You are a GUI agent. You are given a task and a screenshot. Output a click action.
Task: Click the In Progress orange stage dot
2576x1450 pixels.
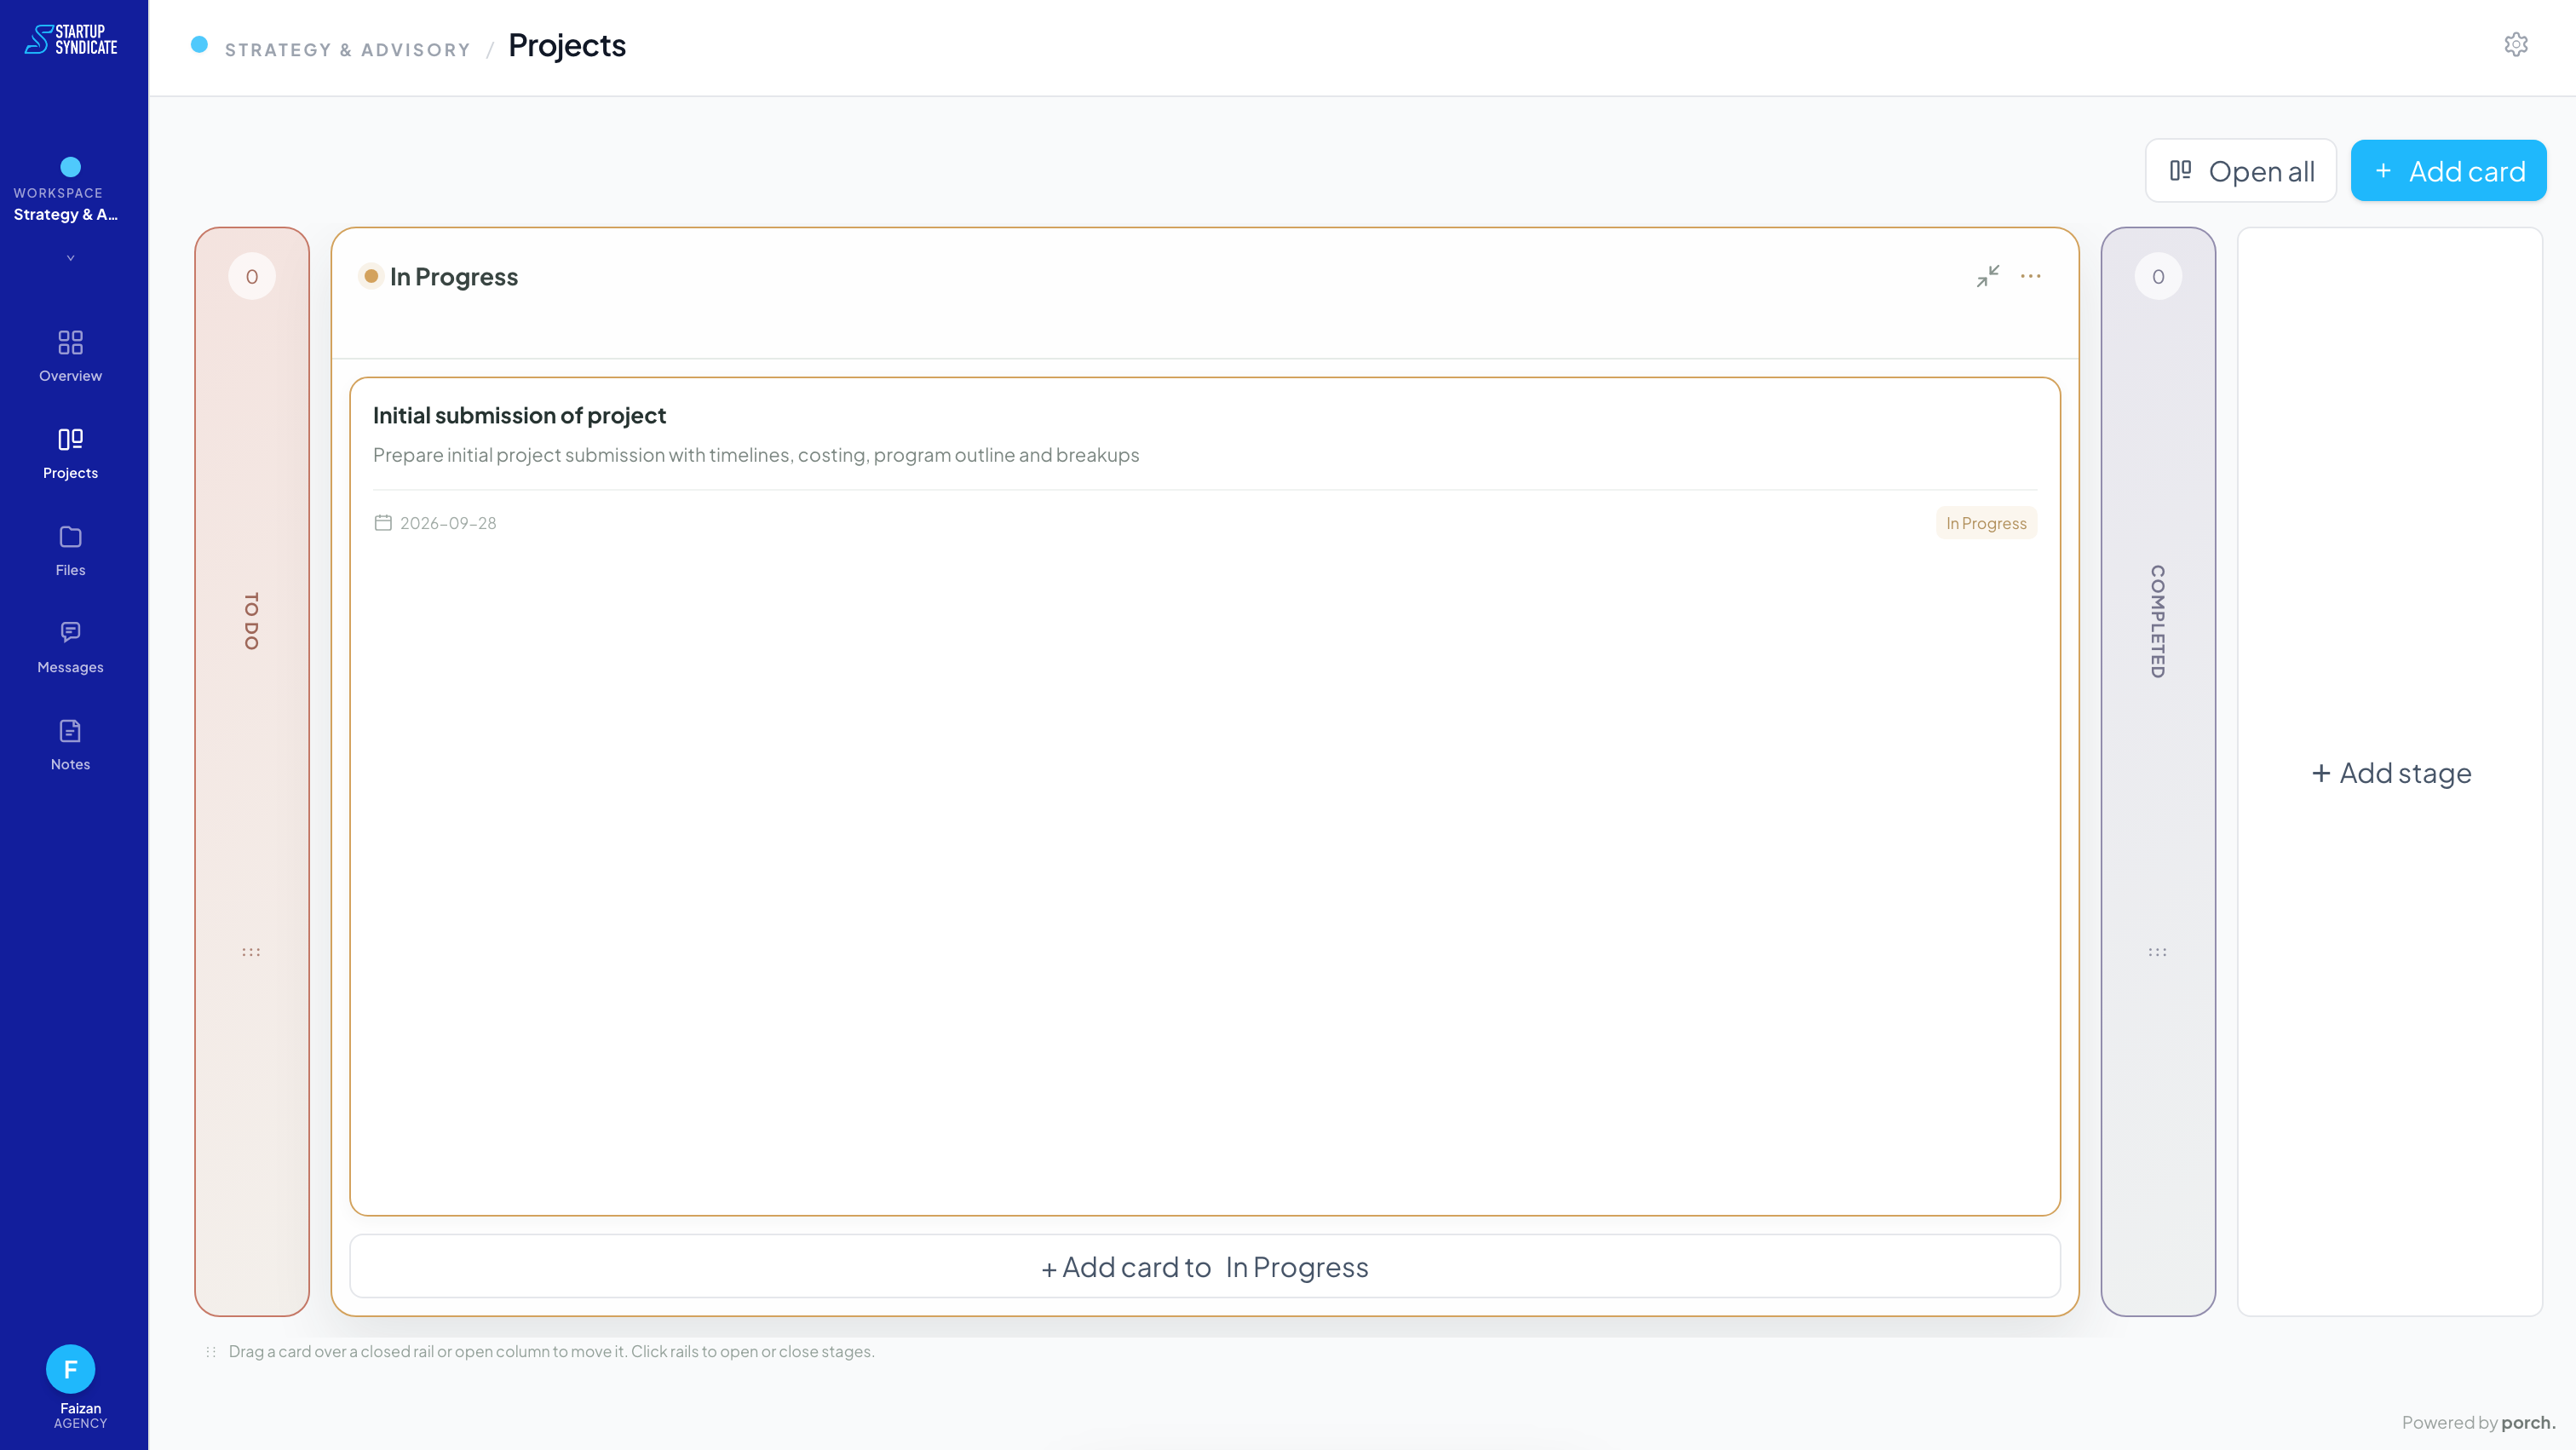[x=371, y=276]
